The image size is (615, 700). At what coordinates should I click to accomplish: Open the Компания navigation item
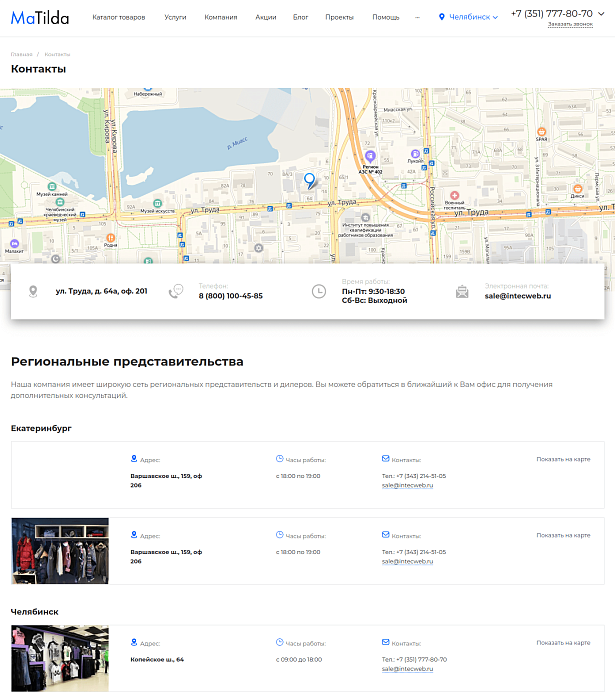point(221,17)
